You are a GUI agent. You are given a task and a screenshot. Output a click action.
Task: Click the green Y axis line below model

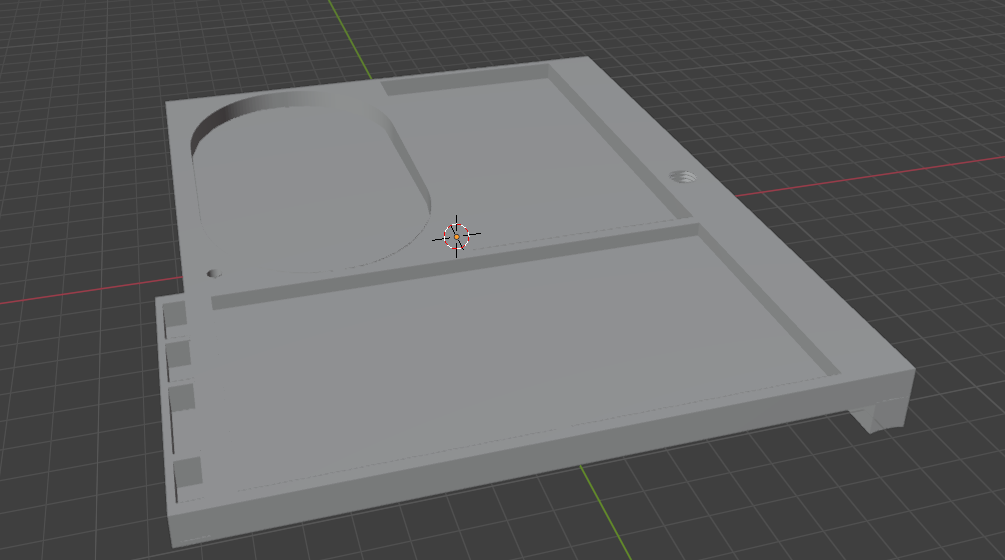click(606, 513)
